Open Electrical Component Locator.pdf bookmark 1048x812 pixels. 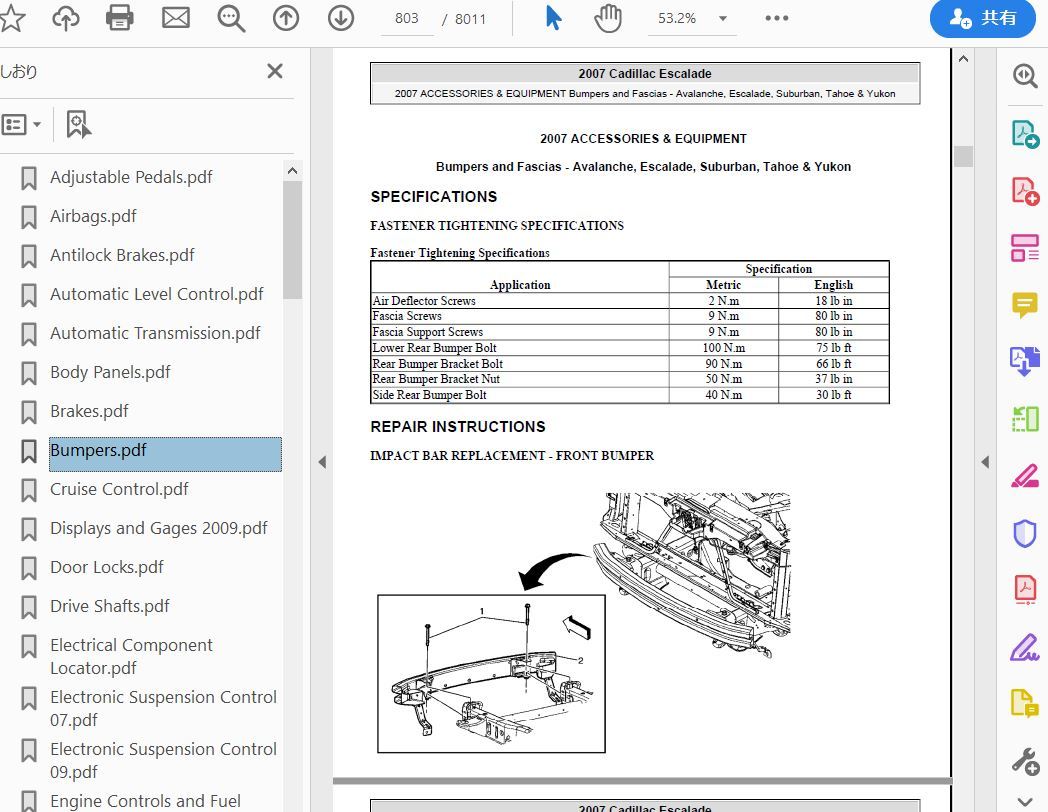(131, 656)
